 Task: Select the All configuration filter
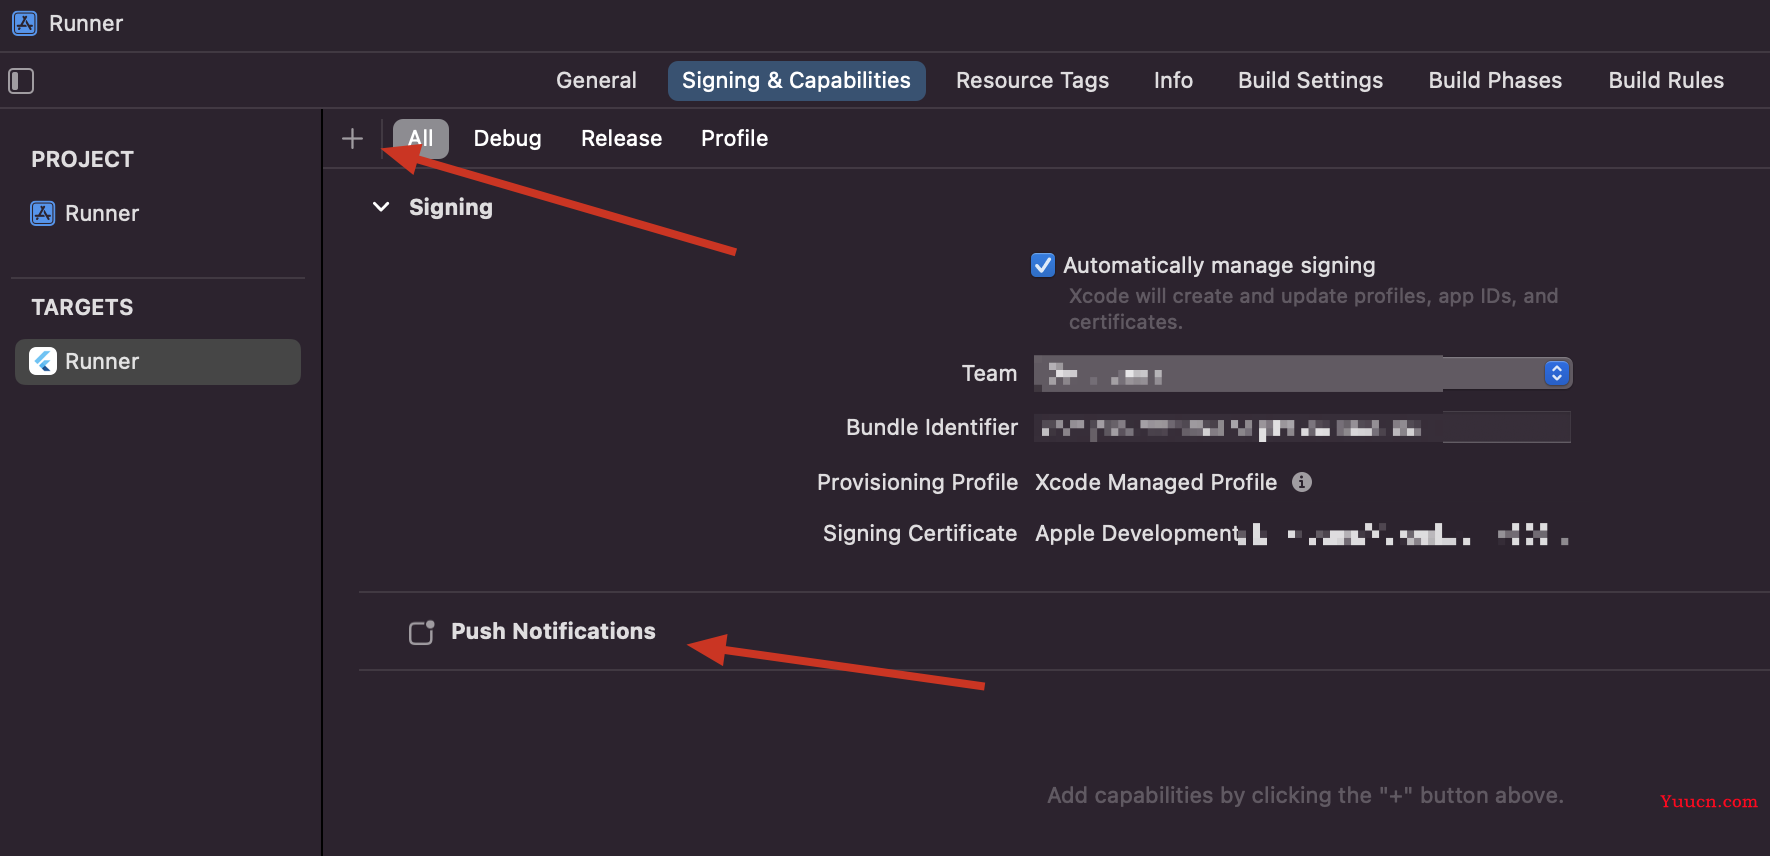pyautogui.click(x=420, y=138)
